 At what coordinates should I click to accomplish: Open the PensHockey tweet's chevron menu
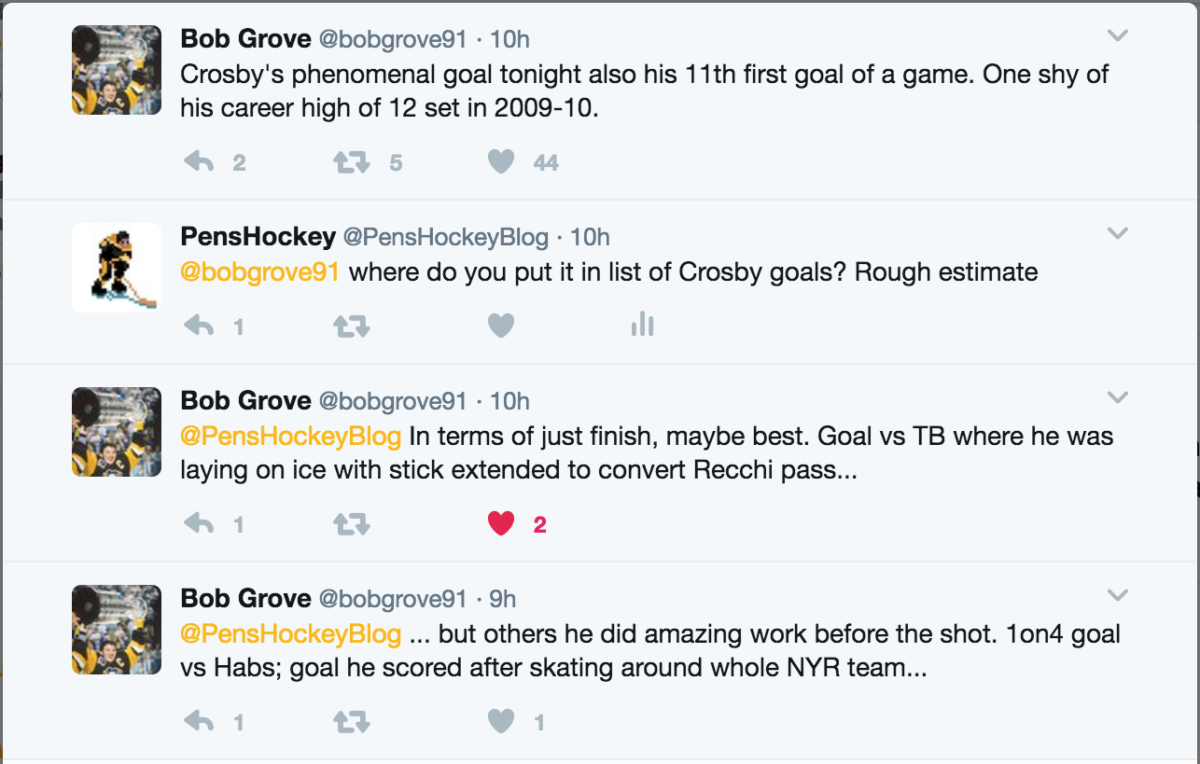pyautogui.click(x=1117, y=234)
